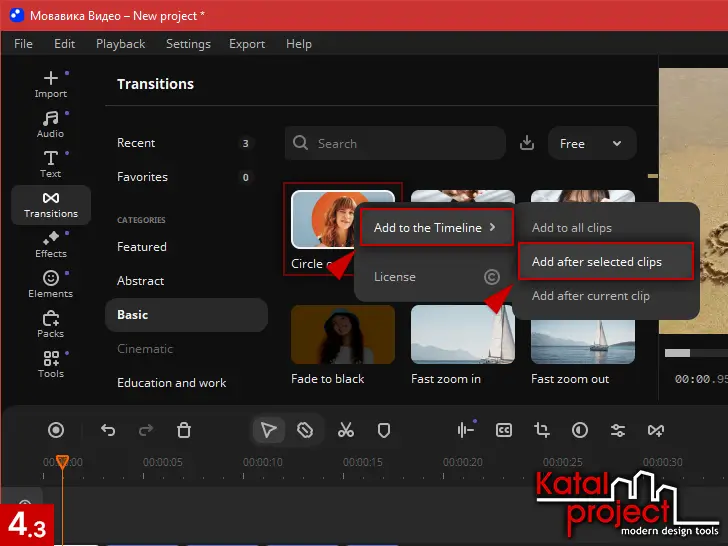Viewport: 728px width, 546px height.
Task: Open the Free filter dropdown
Action: click(x=591, y=144)
